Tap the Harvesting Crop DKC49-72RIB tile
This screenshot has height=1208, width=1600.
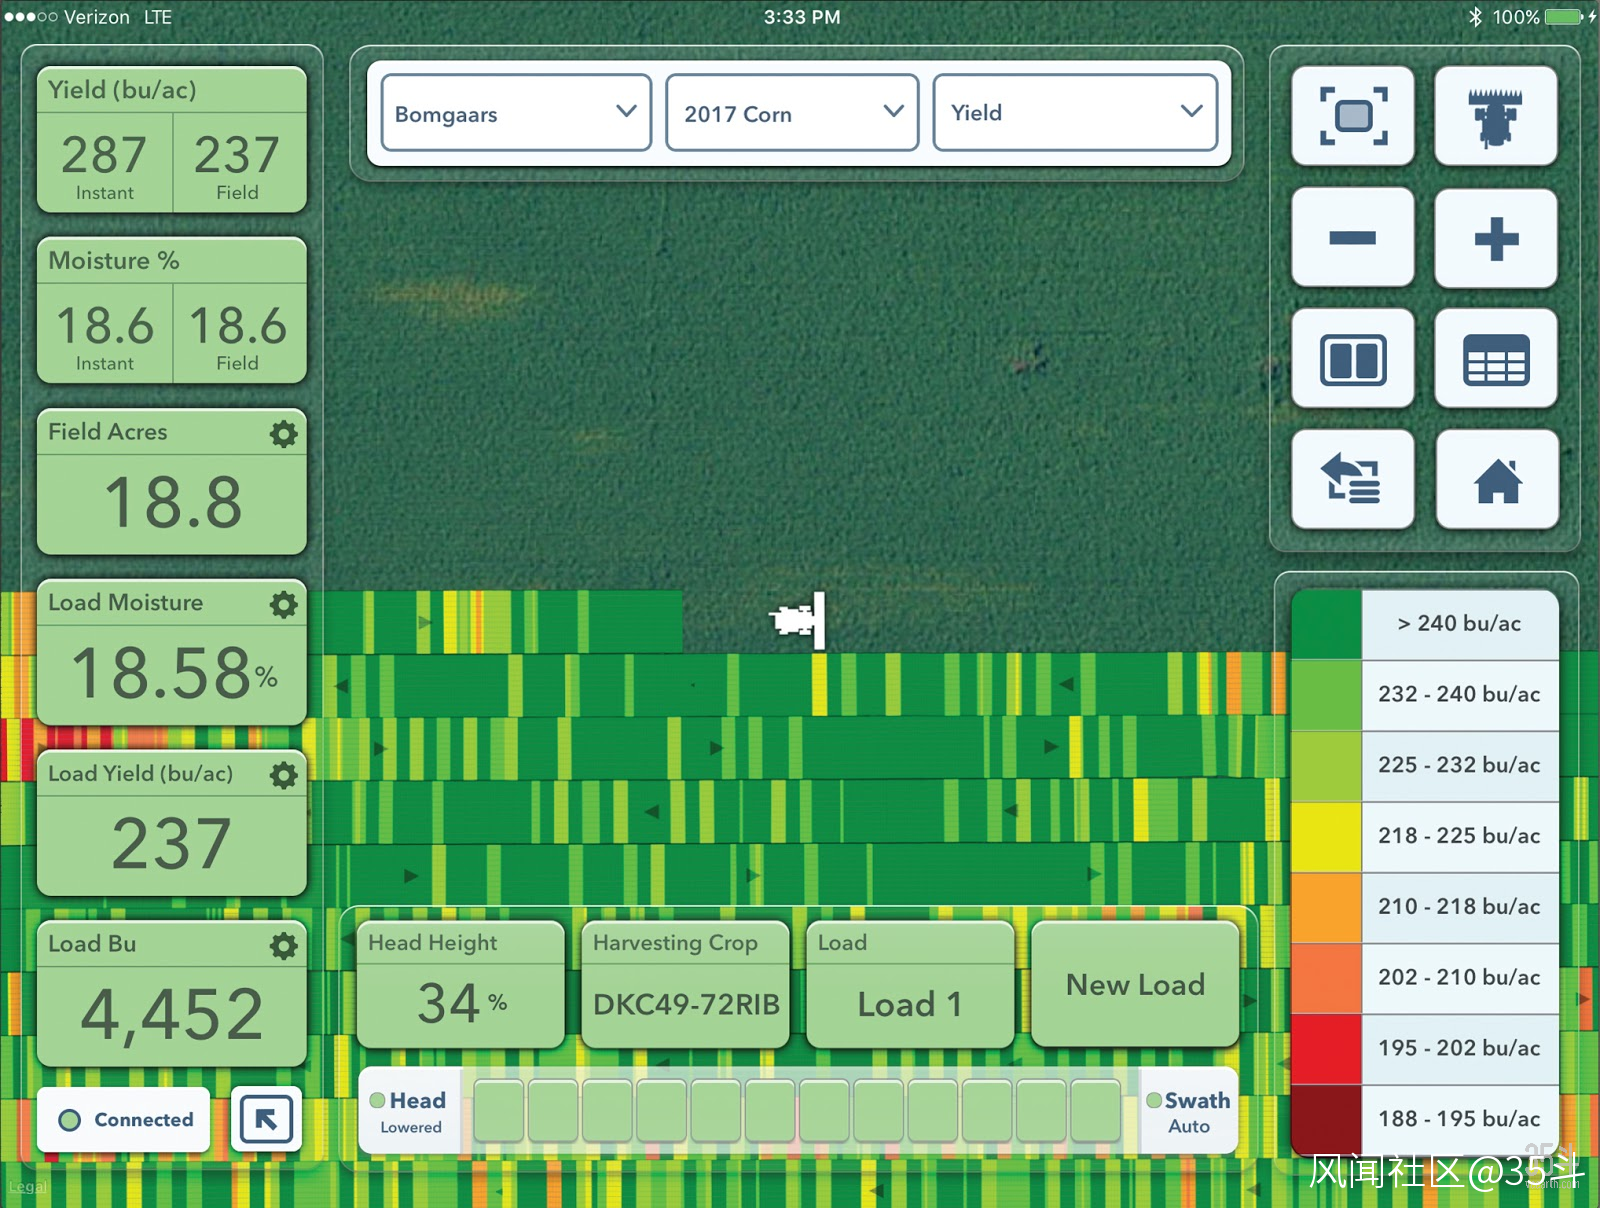(685, 985)
